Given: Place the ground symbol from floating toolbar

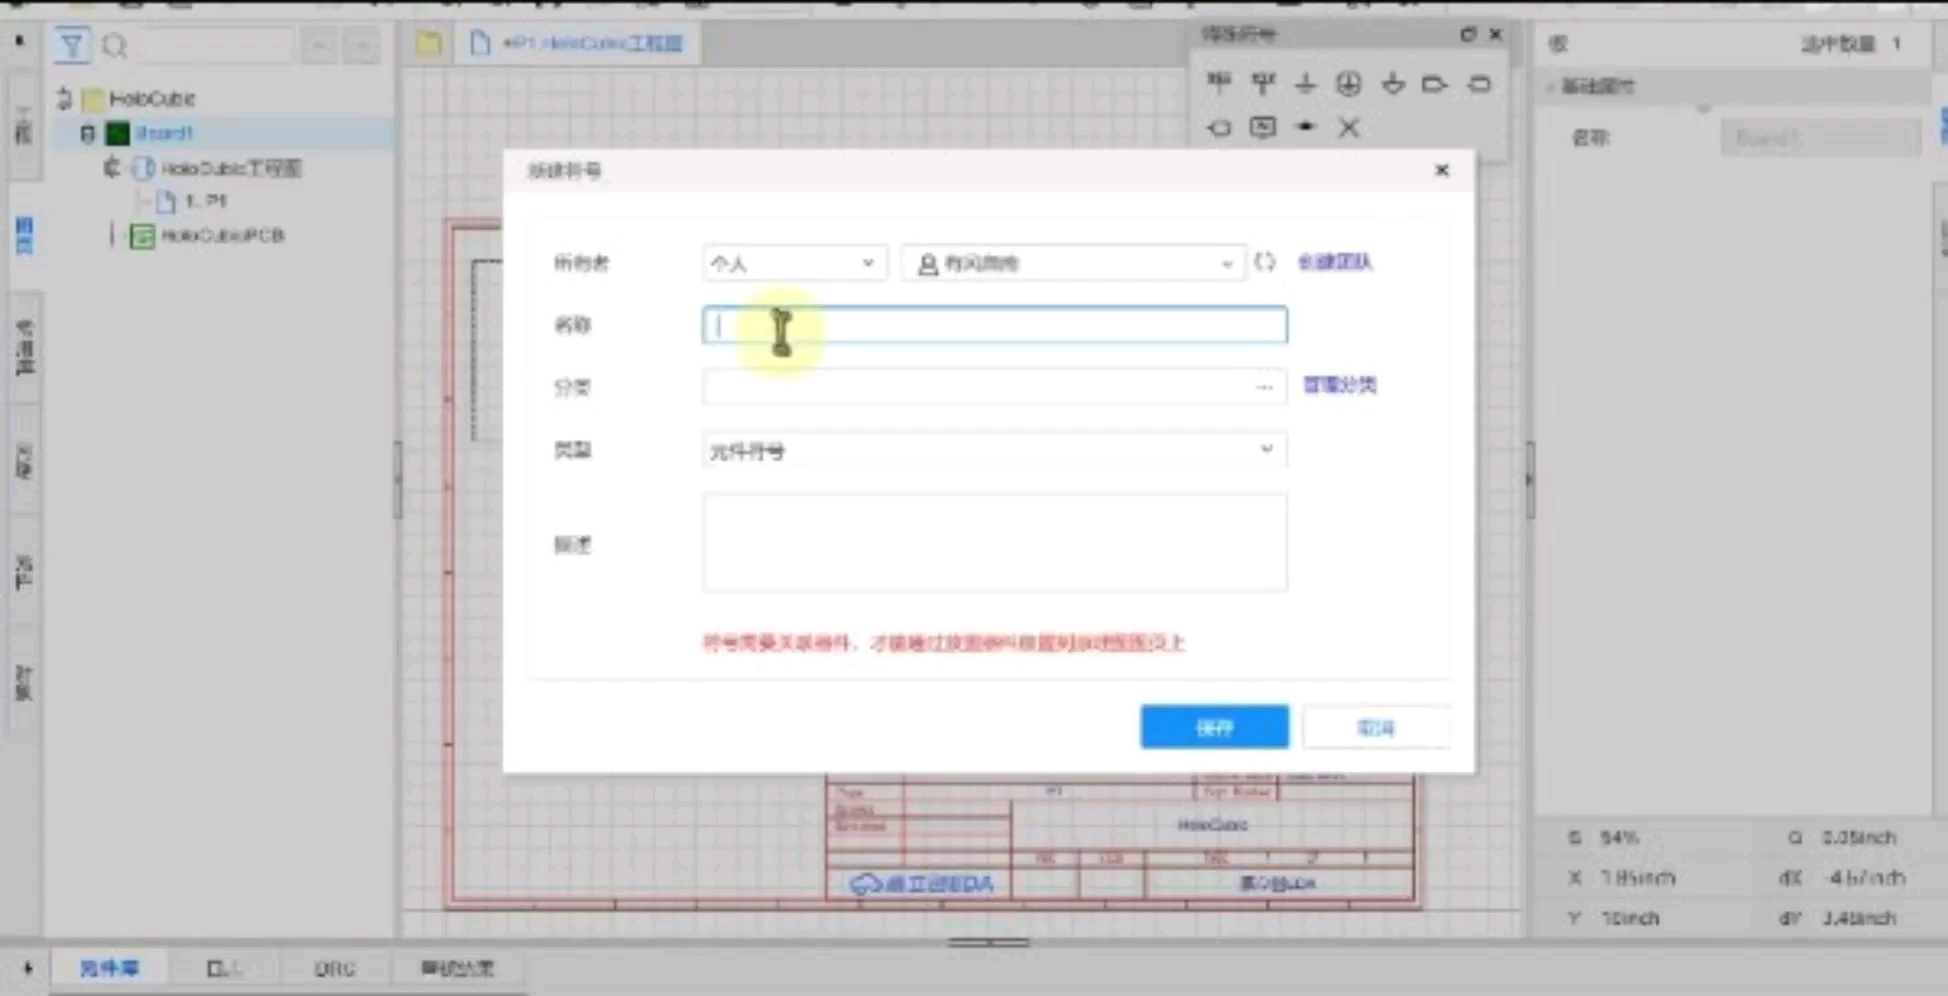Looking at the screenshot, I should click(x=1305, y=83).
